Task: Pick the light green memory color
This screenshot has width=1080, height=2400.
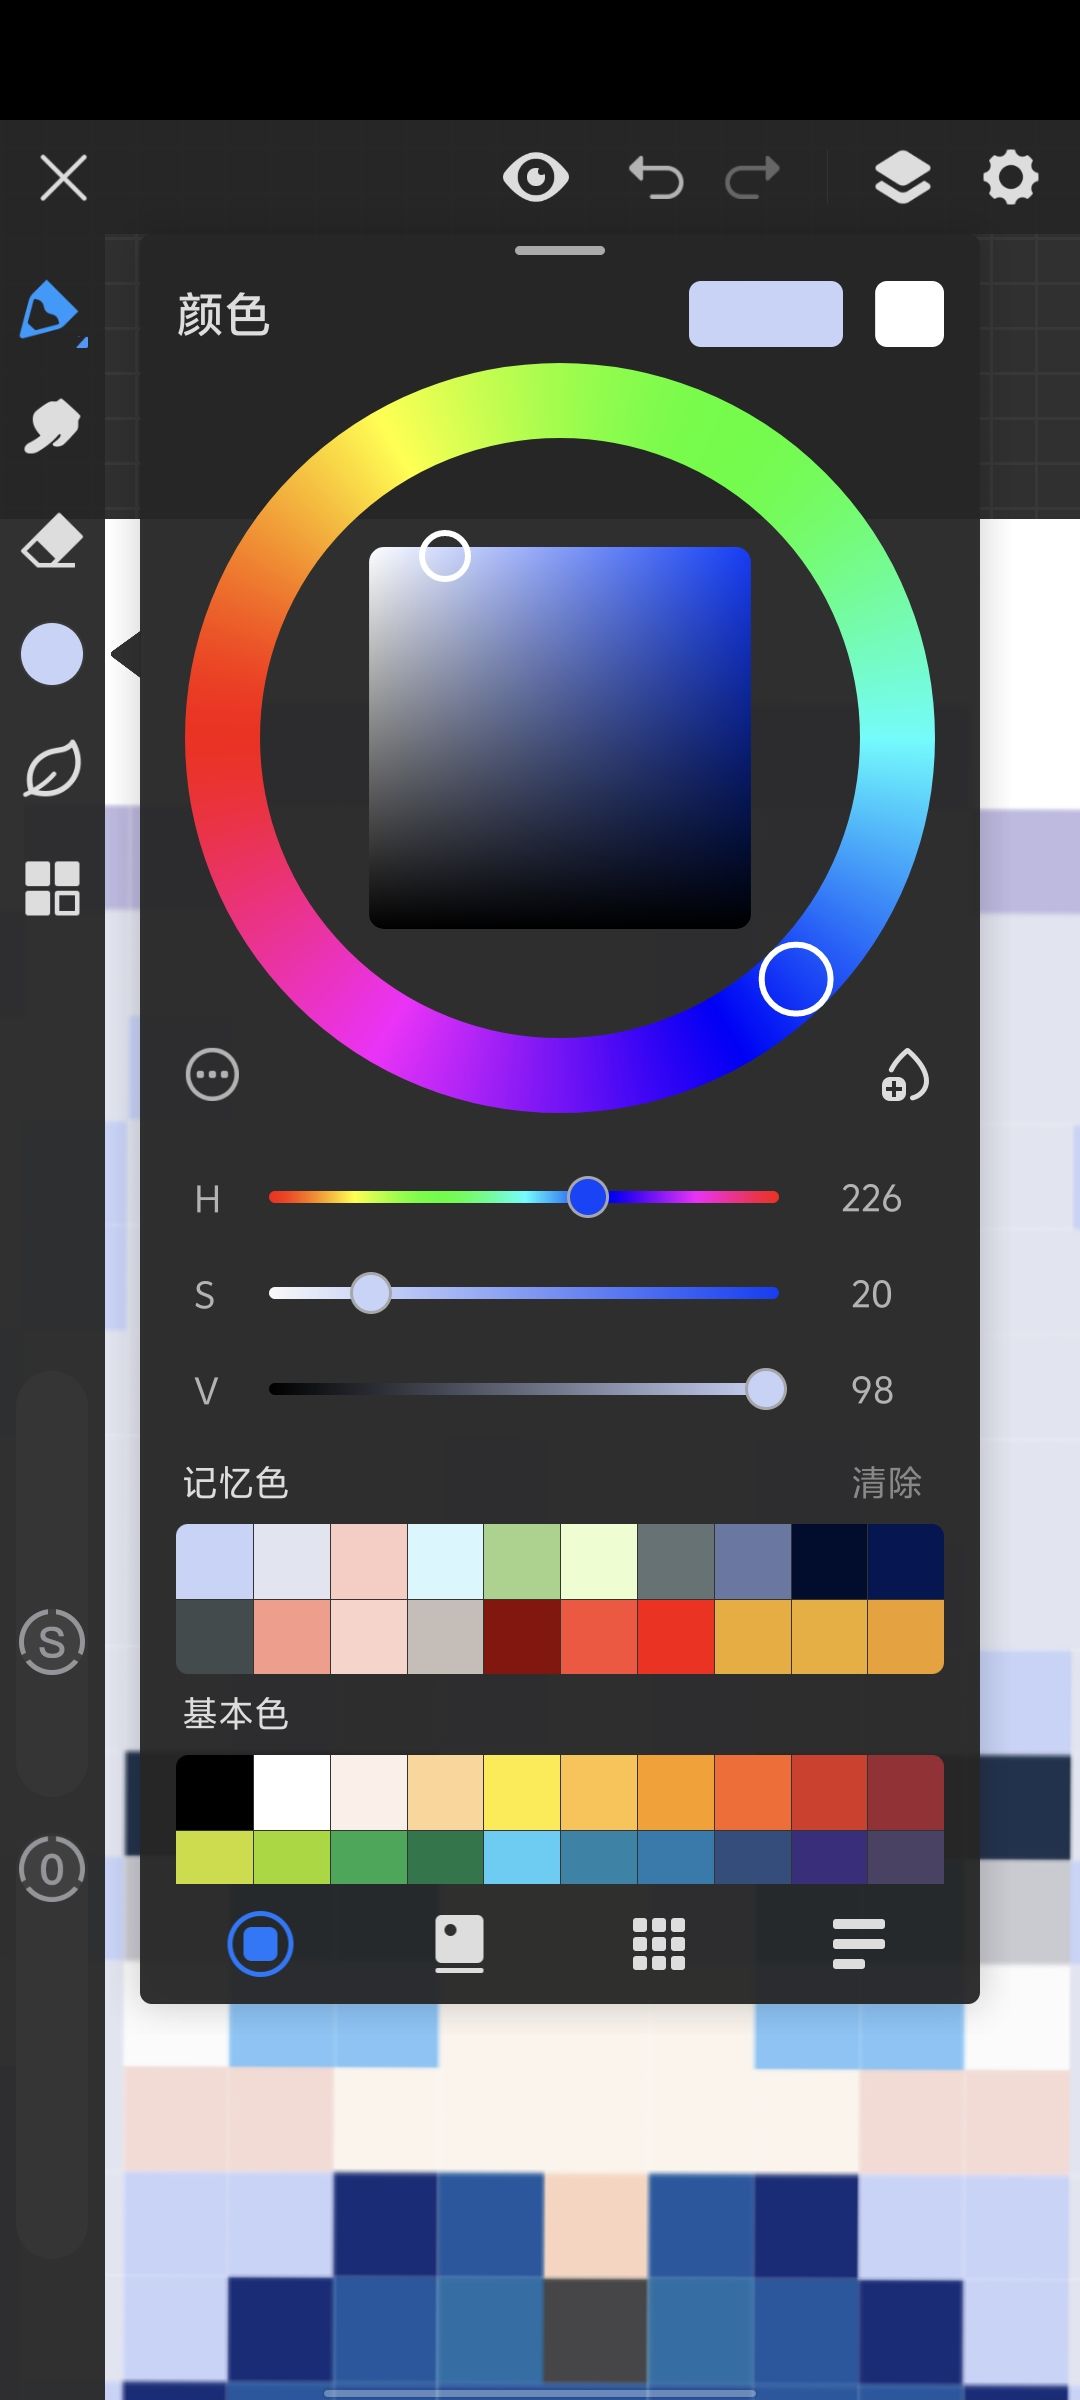Action: (x=522, y=1562)
